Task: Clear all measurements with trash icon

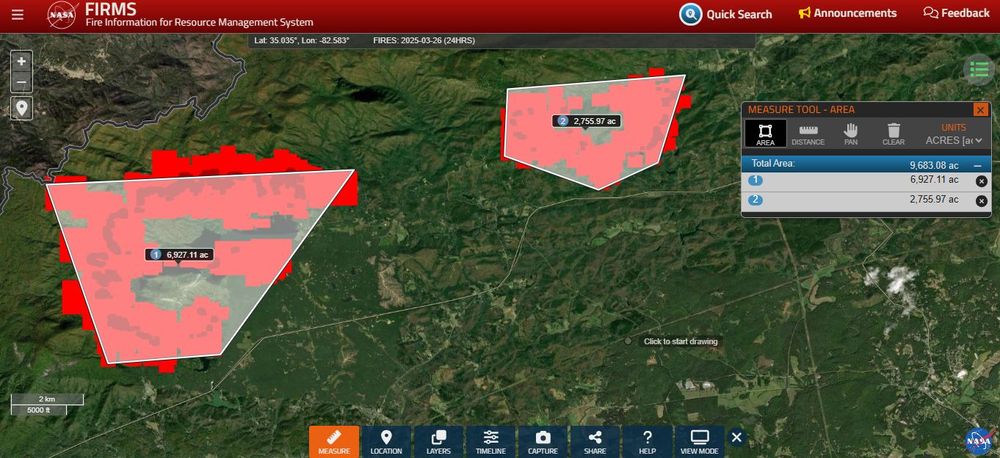Action: (893, 133)
